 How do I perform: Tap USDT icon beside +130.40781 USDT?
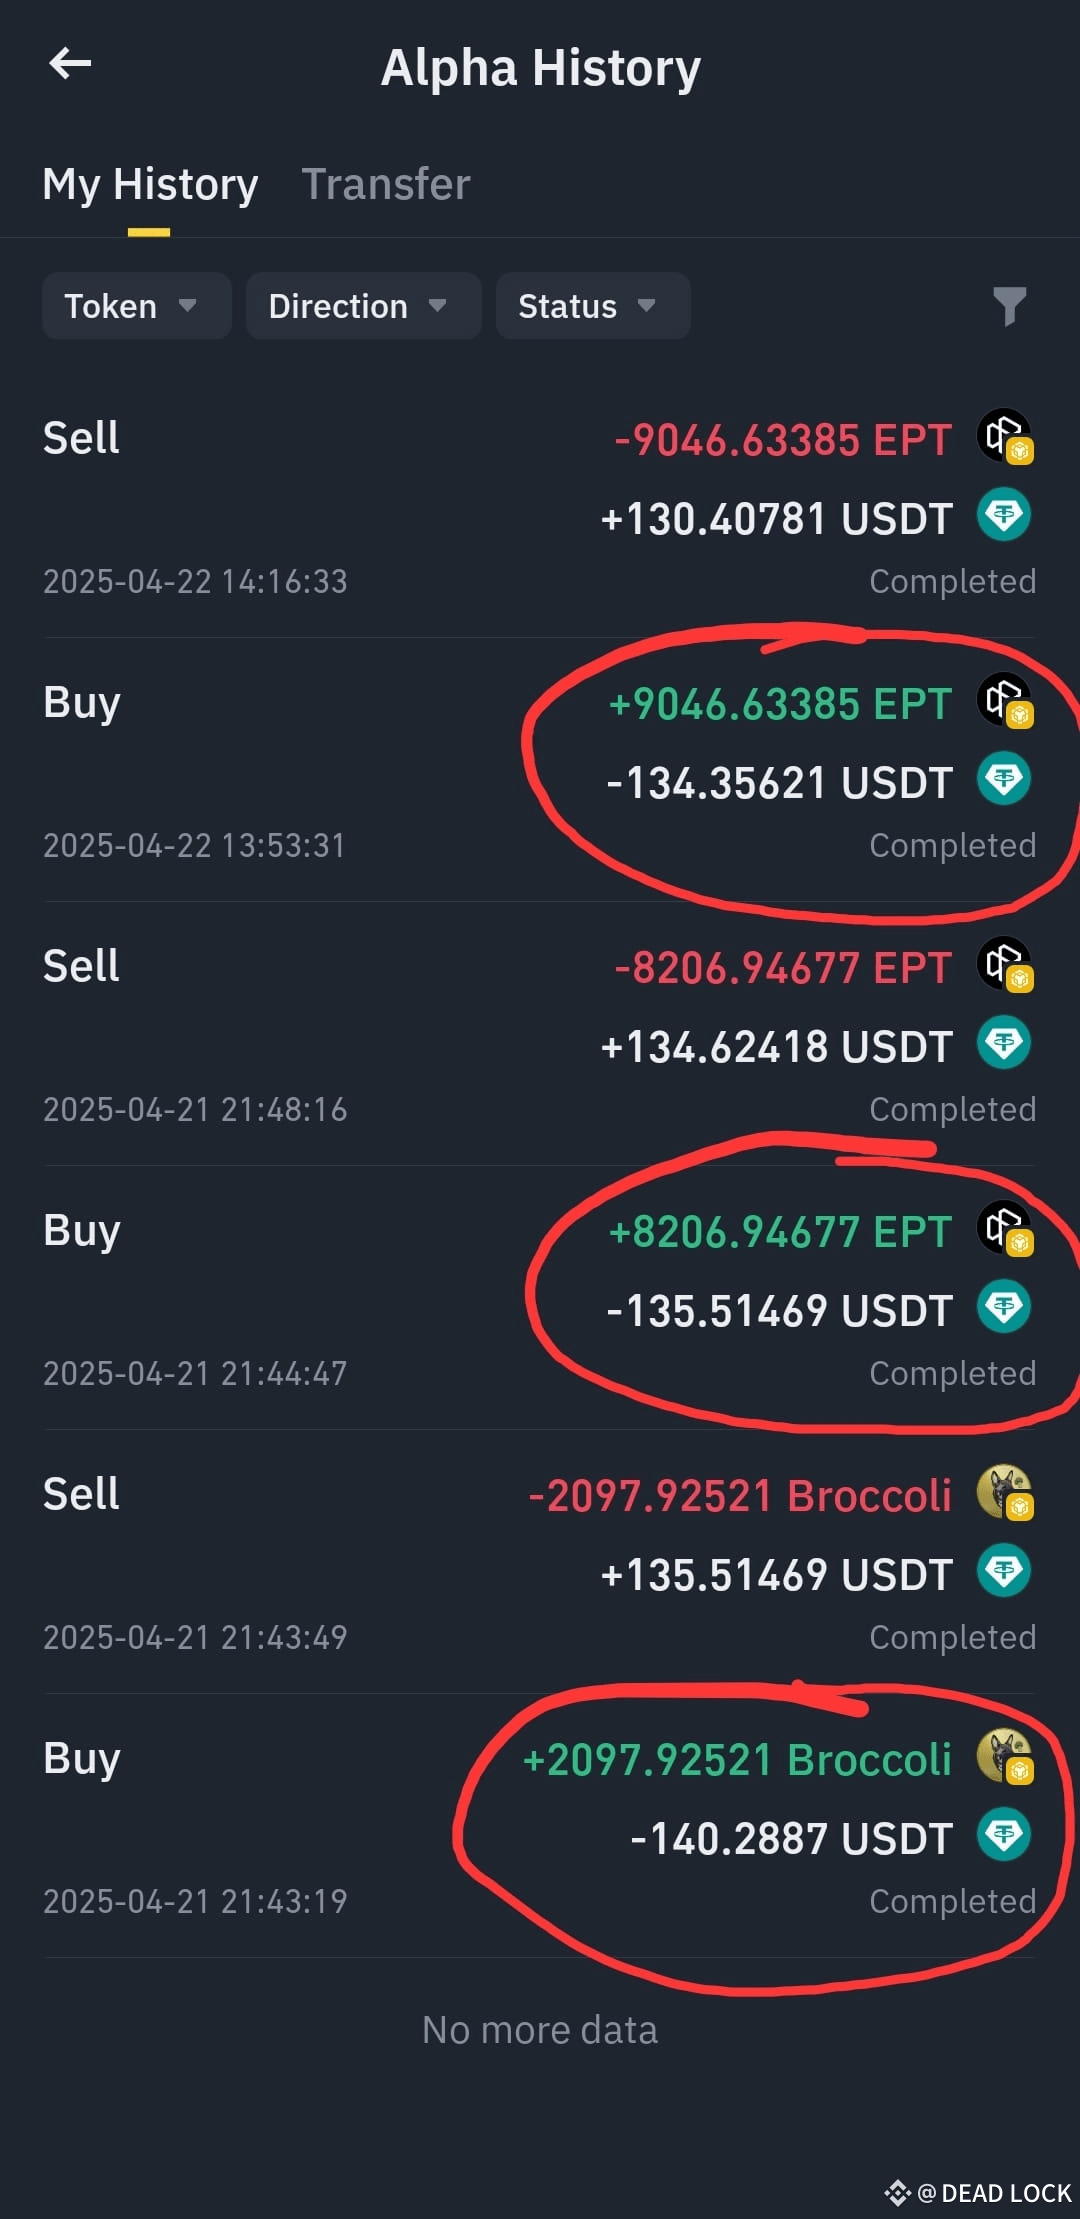point(1004,515)
